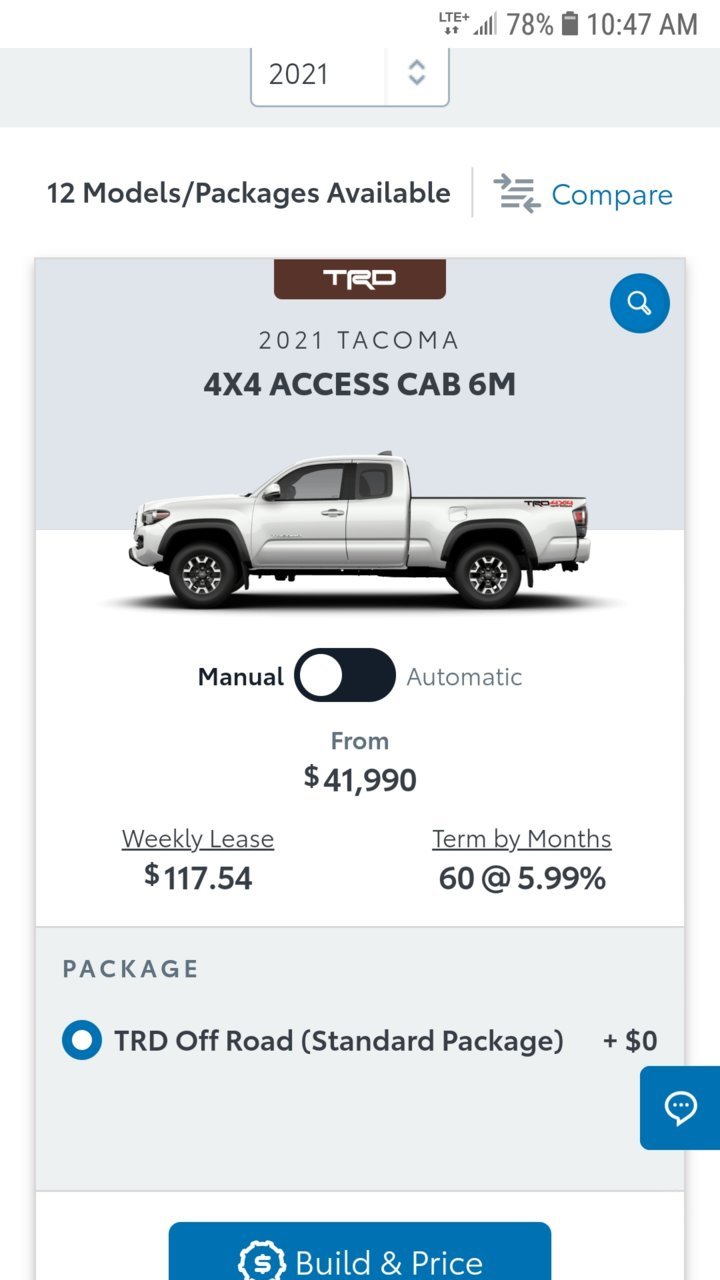Open the Term by Months options
The image size is (720, 1280).
(522, 839)
